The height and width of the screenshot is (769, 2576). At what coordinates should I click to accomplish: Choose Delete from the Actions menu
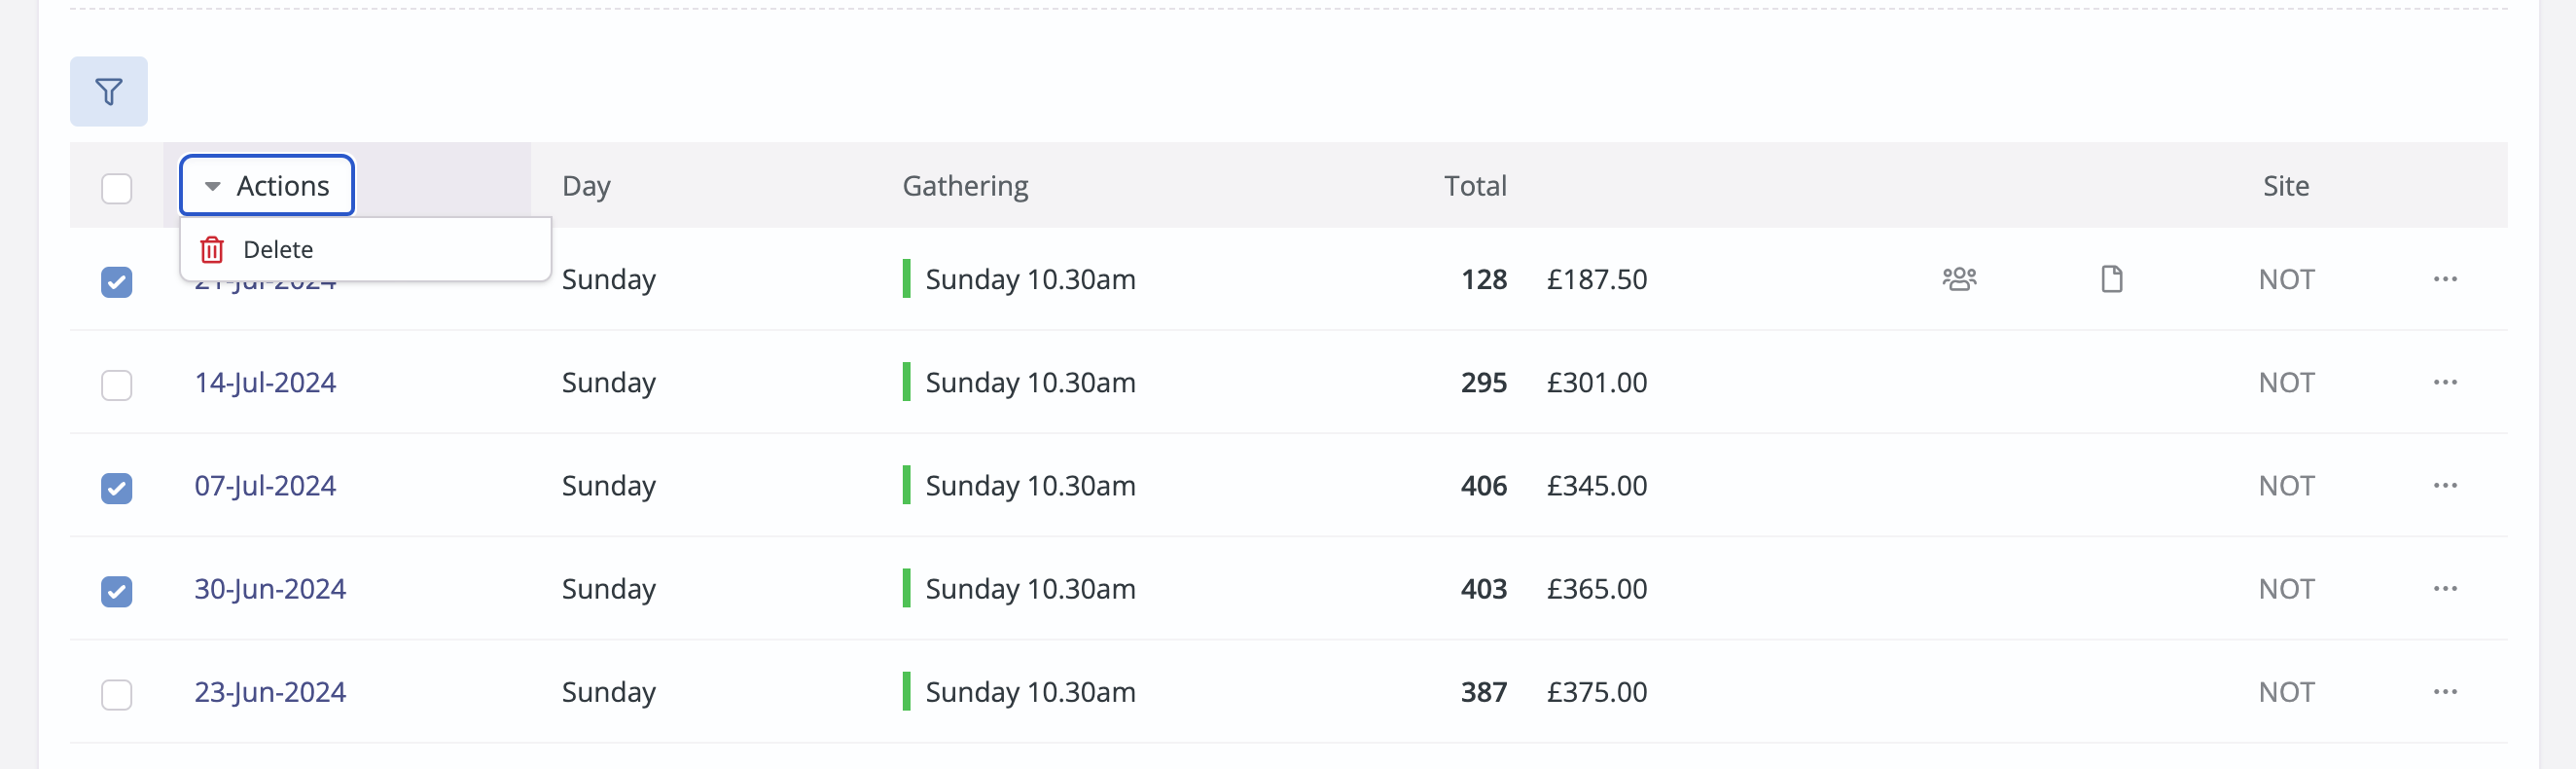coord(278,250)
